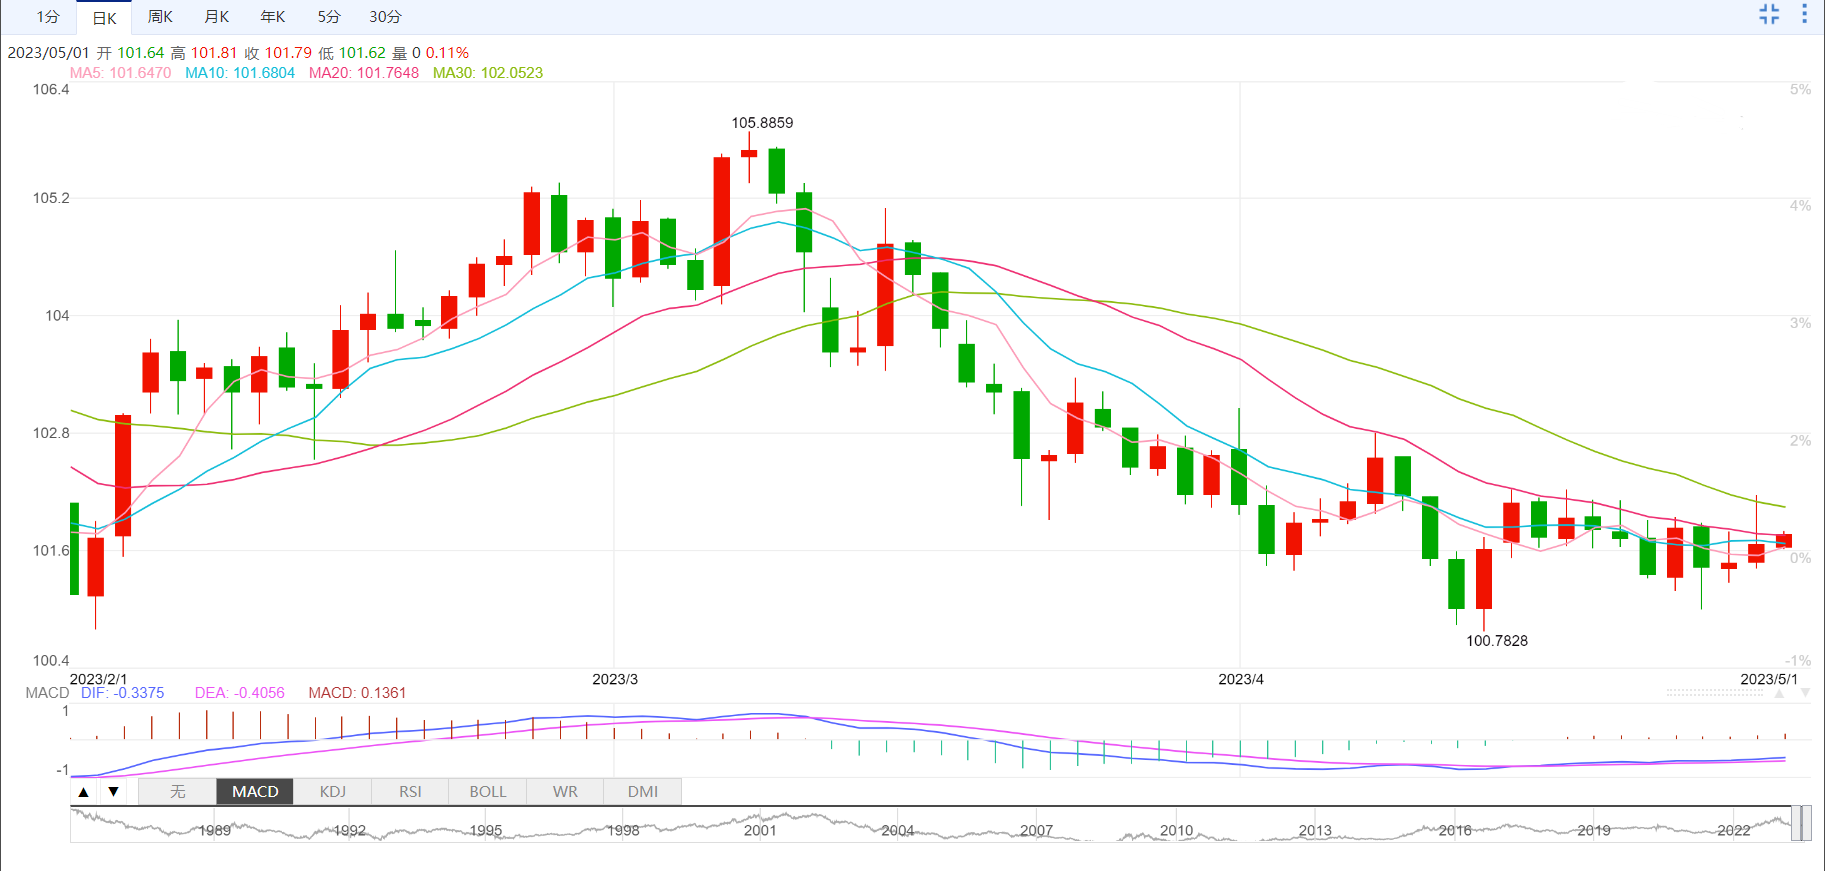Grab the right range handle of timeline navigator
The image size is (1825, 871).
pos(1807,824)
